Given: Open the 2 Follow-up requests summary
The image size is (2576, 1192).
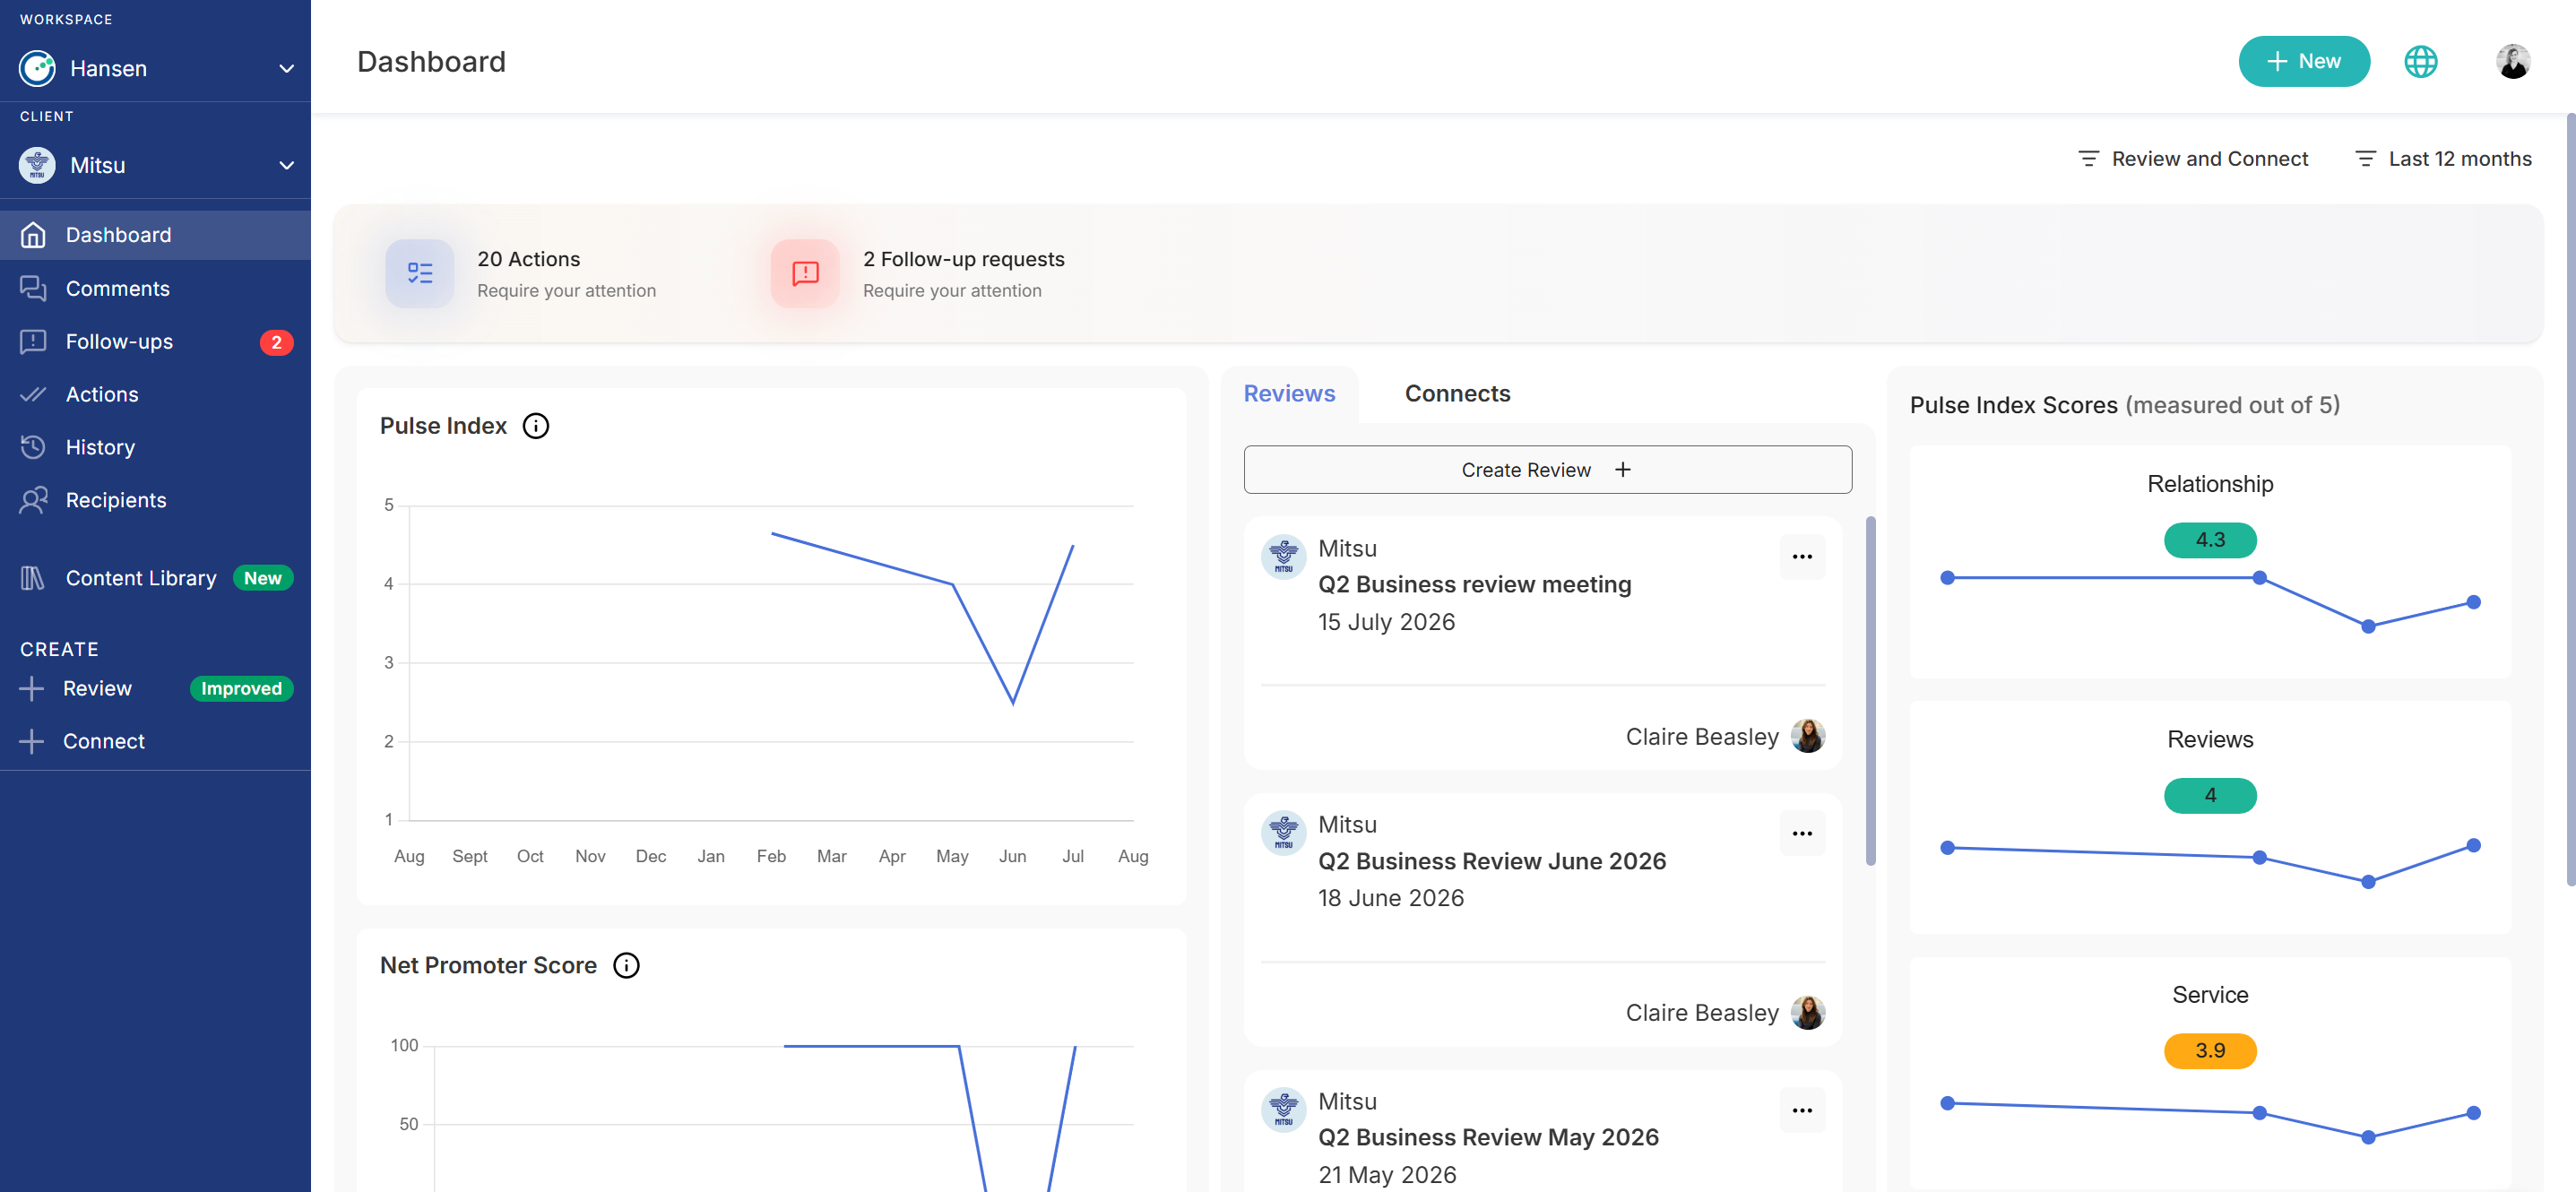Looking at the screenshot, I should point(918,273).
